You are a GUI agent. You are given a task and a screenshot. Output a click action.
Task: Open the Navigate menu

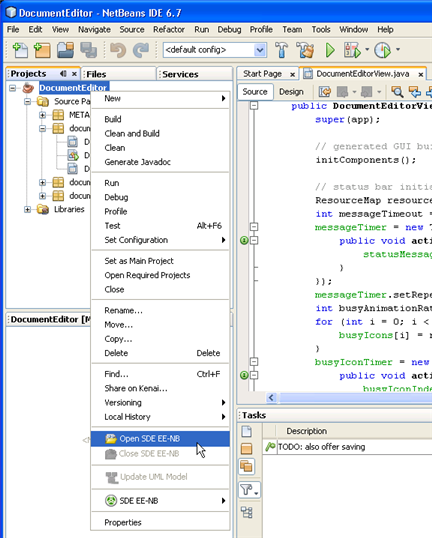(x=94, y=30)
